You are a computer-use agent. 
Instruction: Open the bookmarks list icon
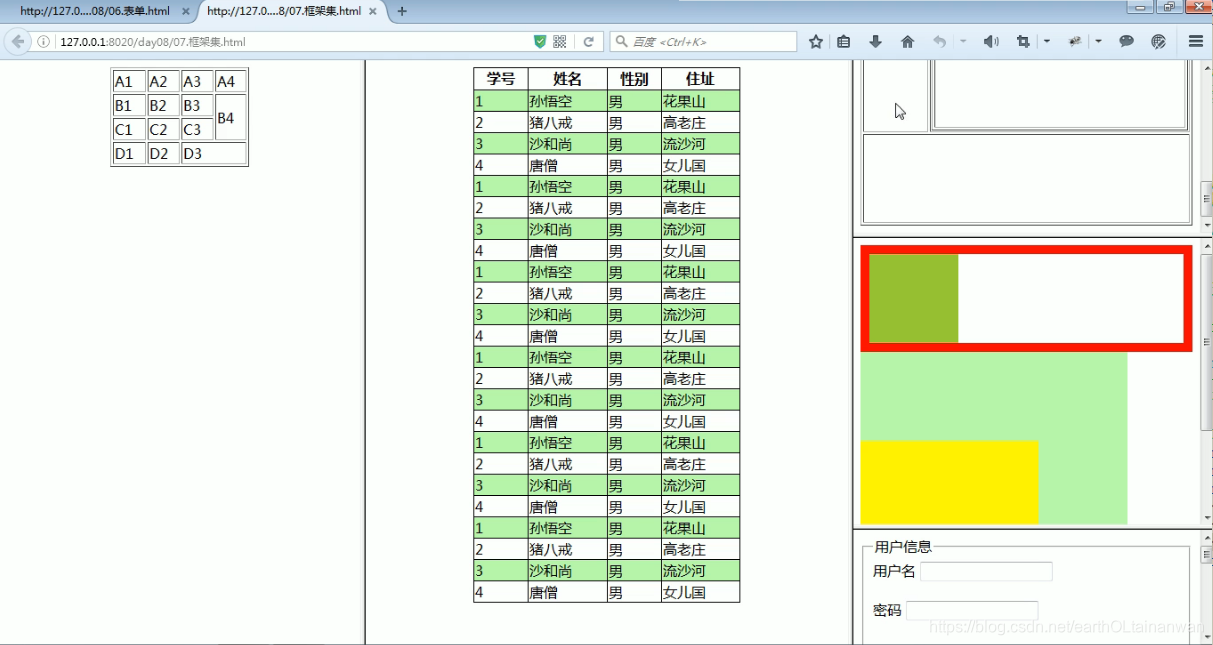tap(844, 41)
